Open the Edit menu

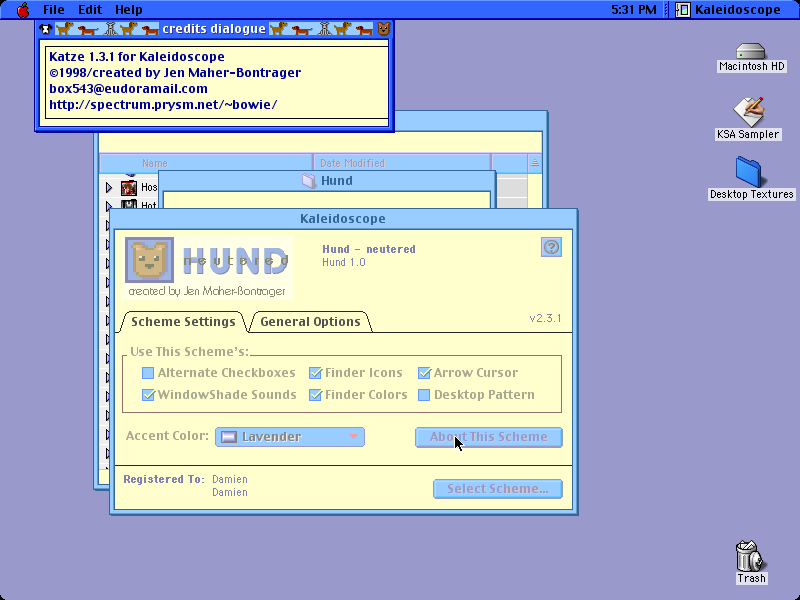(90, 10)
